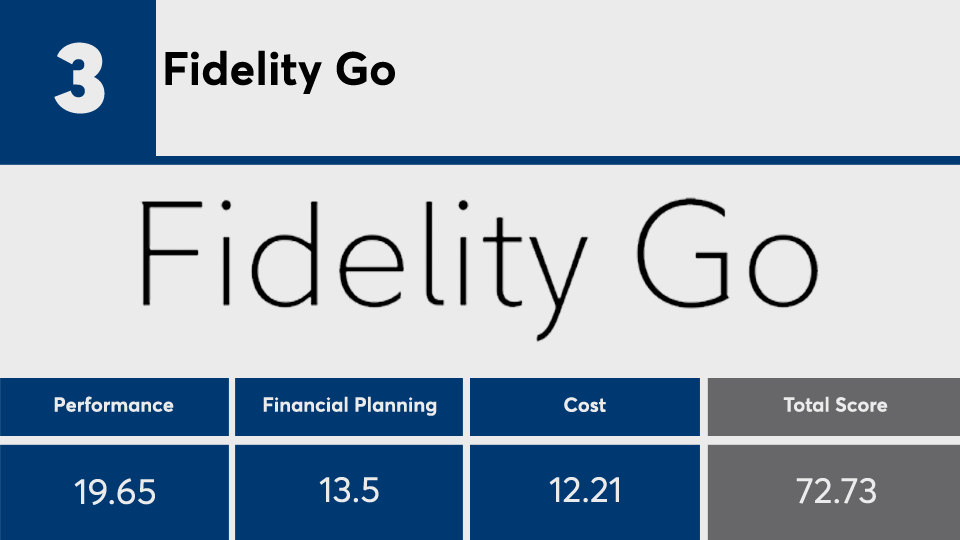Click the Performance score 19.65
Image resolution: width=960 pixels, height=540 pixels.
click(114, 492)
